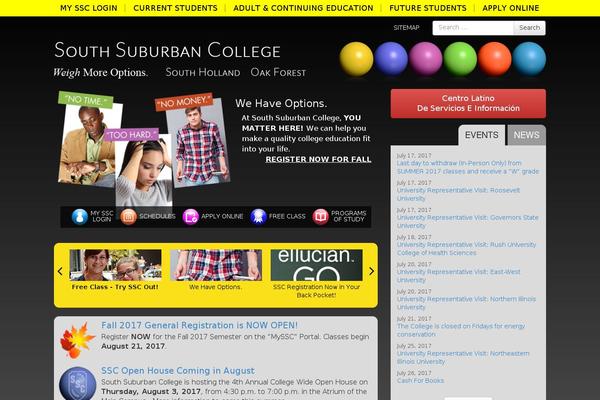
Task: Open the My SSC Login person icon
Action: click(x=80, y=217)
